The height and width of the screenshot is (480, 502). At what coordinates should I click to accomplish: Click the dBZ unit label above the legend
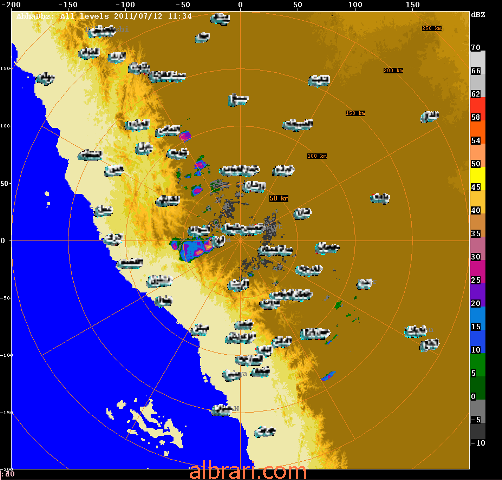478,15
